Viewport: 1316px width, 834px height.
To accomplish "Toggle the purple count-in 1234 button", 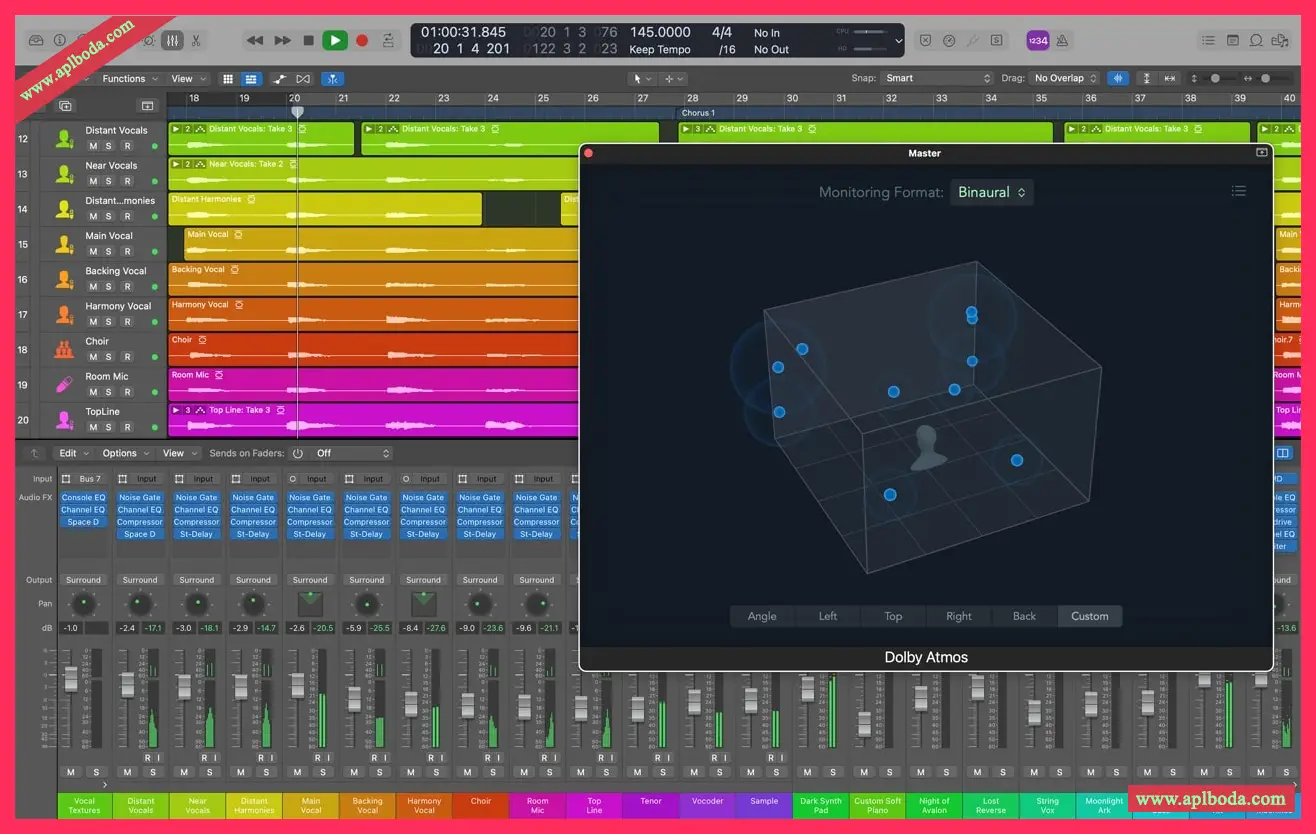I will pyautogui.click(x=1037, y=41).
